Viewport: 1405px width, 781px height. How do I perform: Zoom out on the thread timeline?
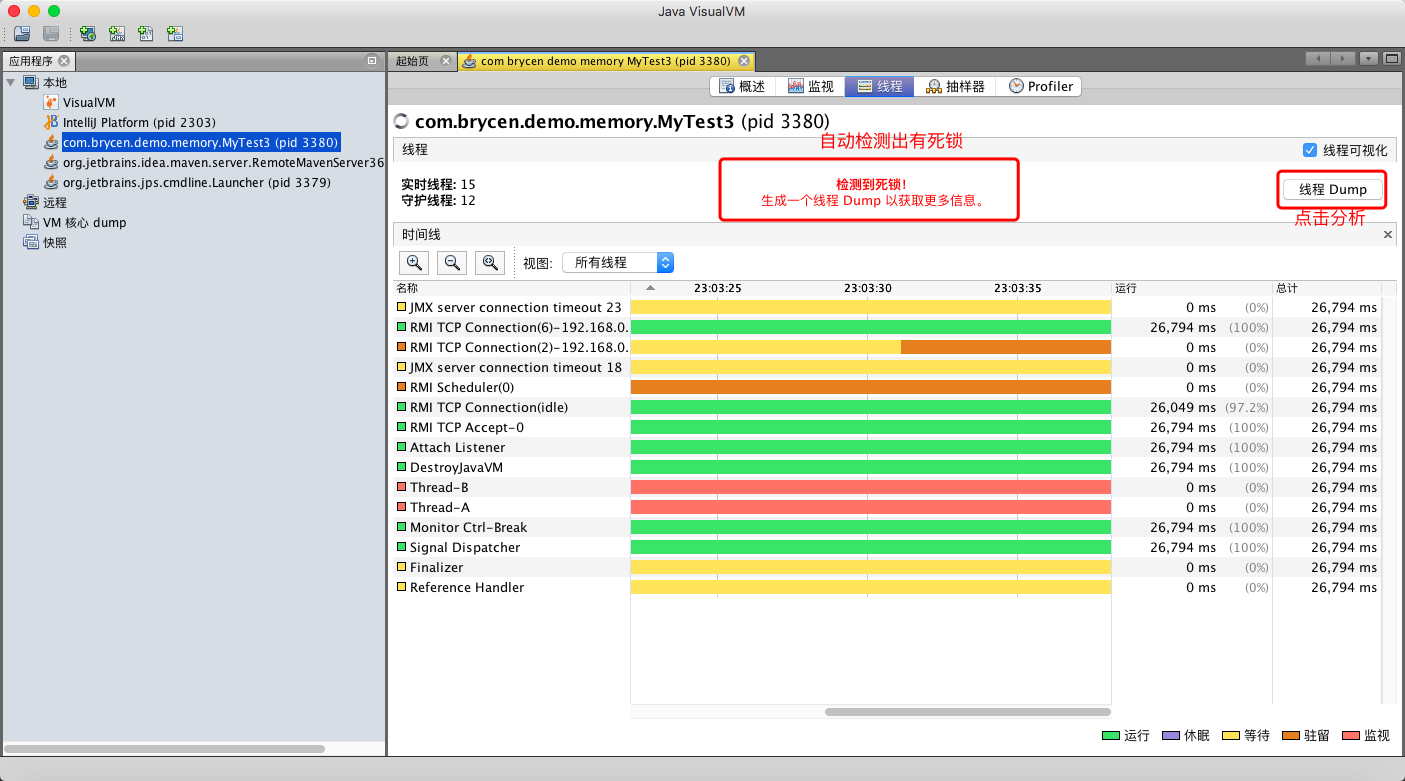point(452,262)
